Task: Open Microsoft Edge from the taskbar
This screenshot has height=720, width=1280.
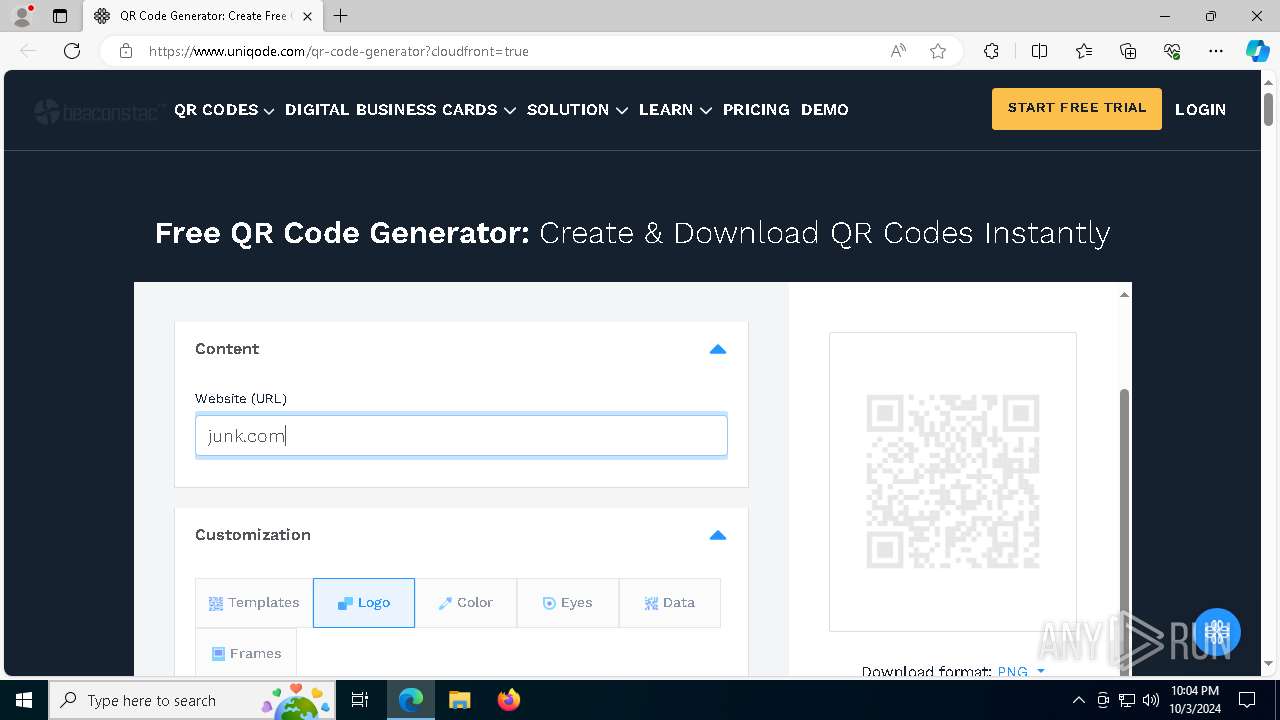Action: [411, 700]
